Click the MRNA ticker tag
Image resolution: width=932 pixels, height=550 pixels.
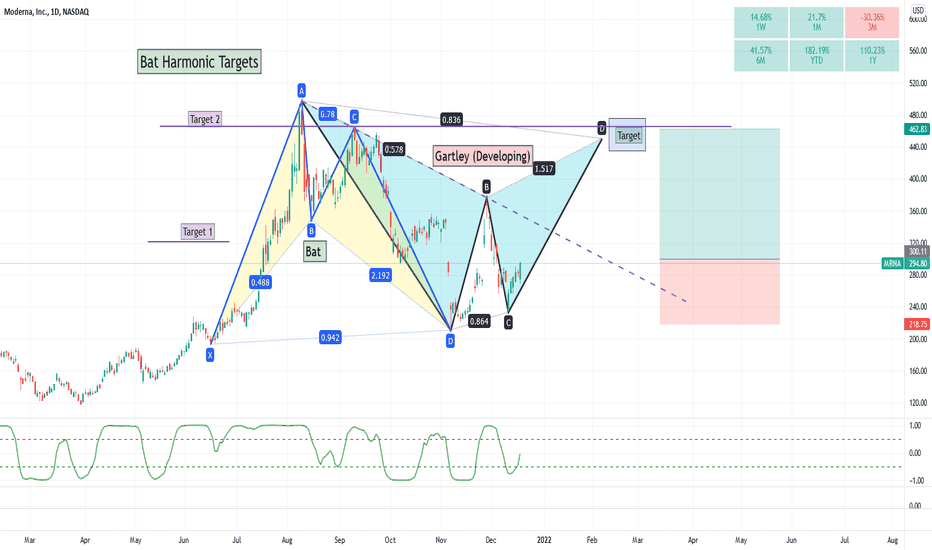point(892,263)
